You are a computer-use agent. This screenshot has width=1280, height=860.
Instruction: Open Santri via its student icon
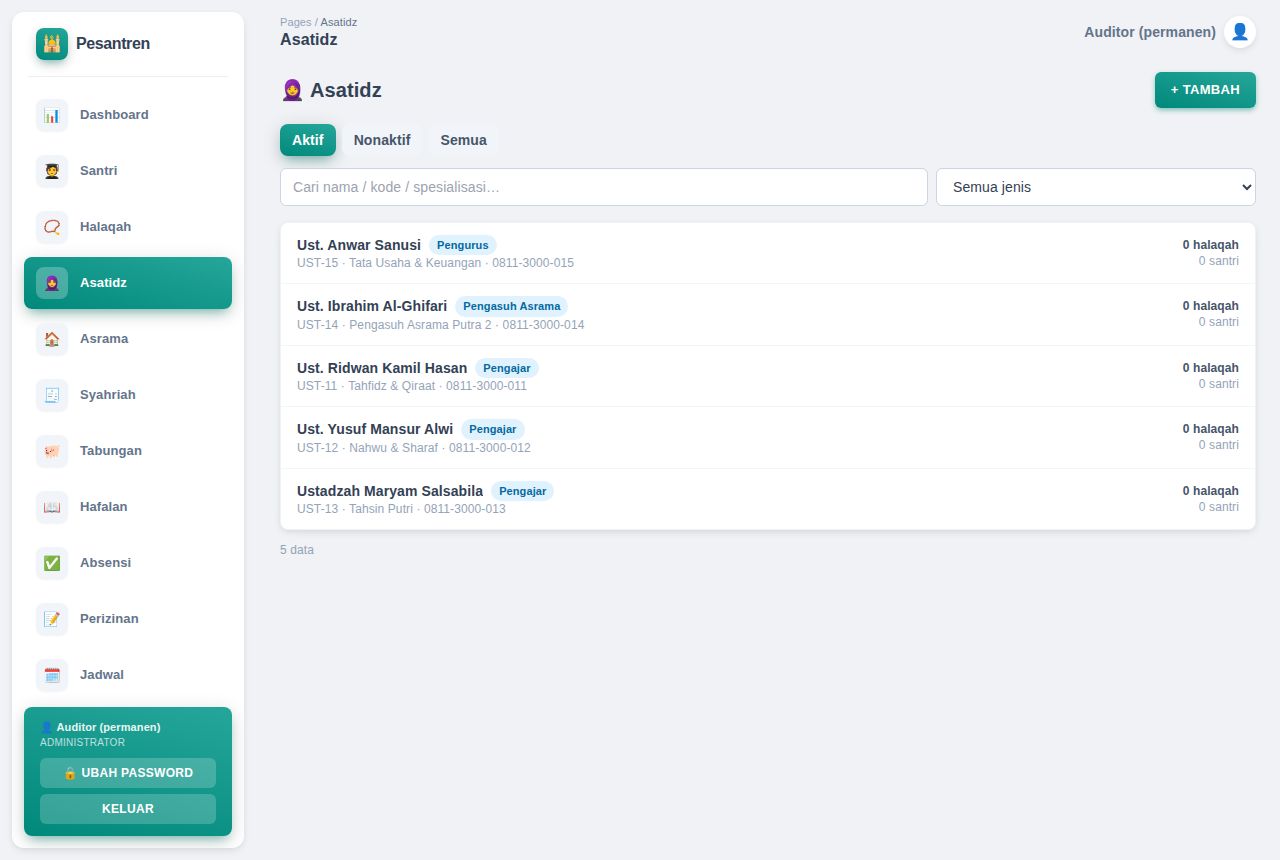coord(52,171)
